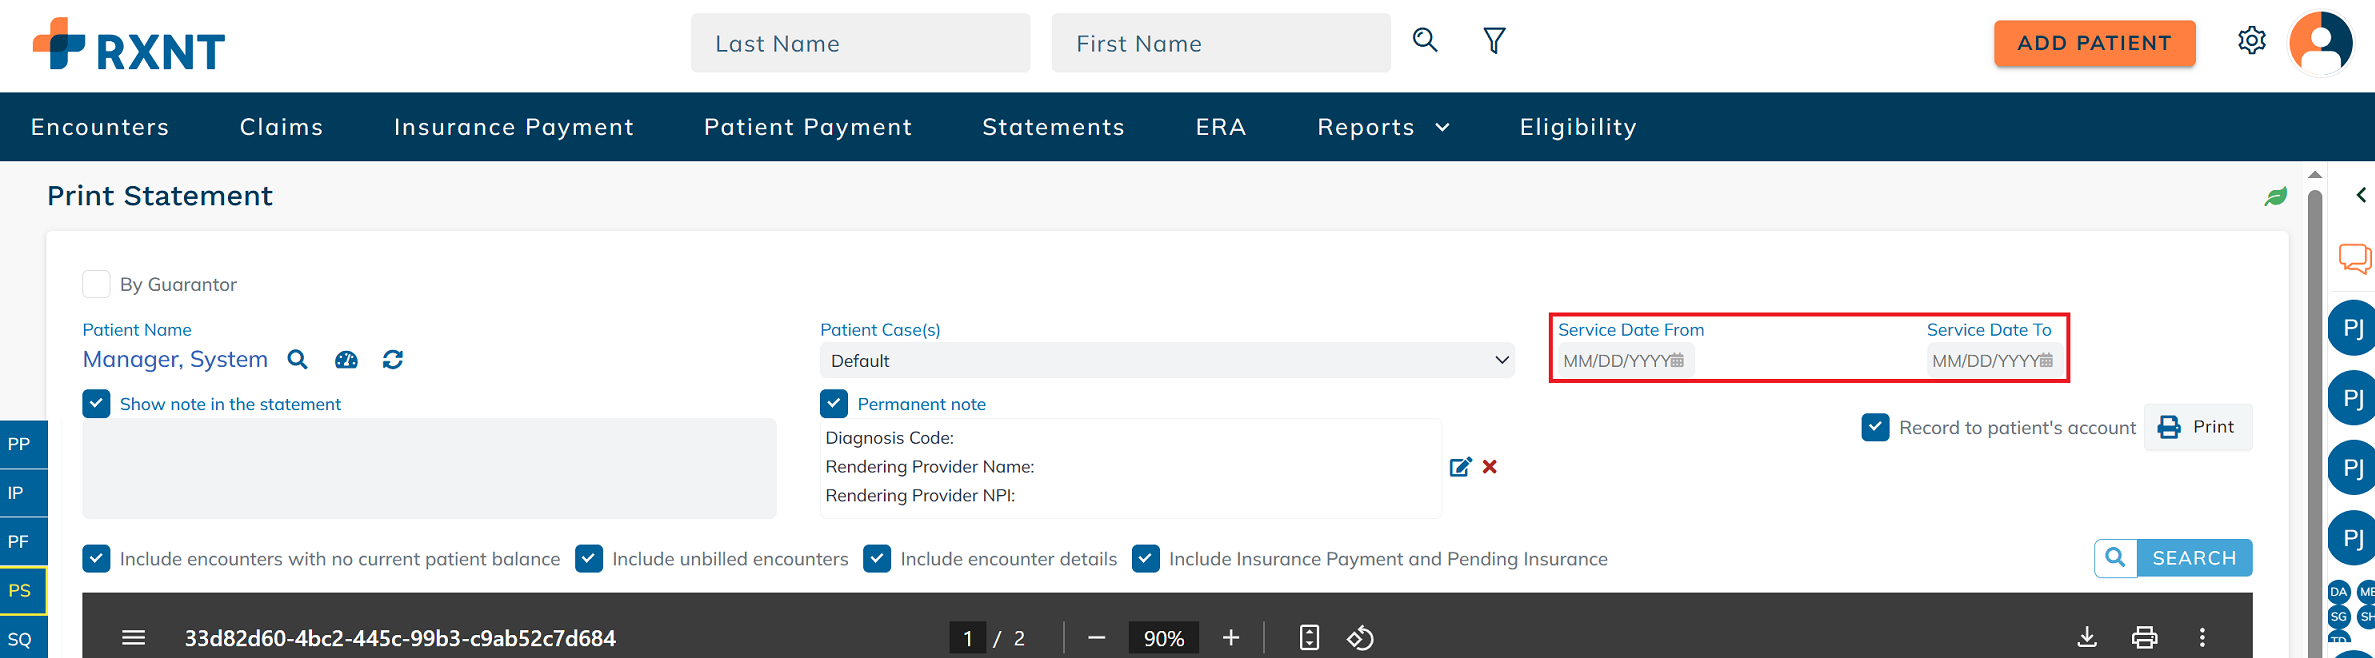Edit the permanent note with pencil icon

tap(1460, 467)
